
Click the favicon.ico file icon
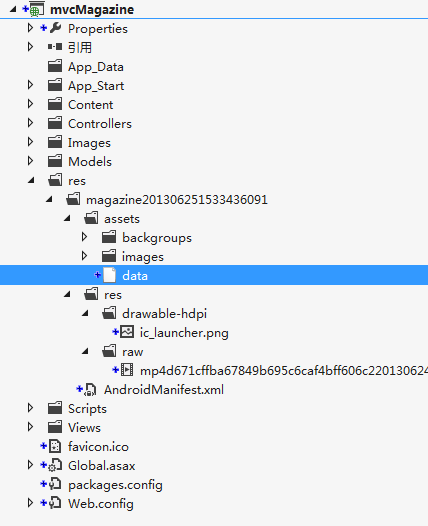pyautogui.click(x=55, y=446)
